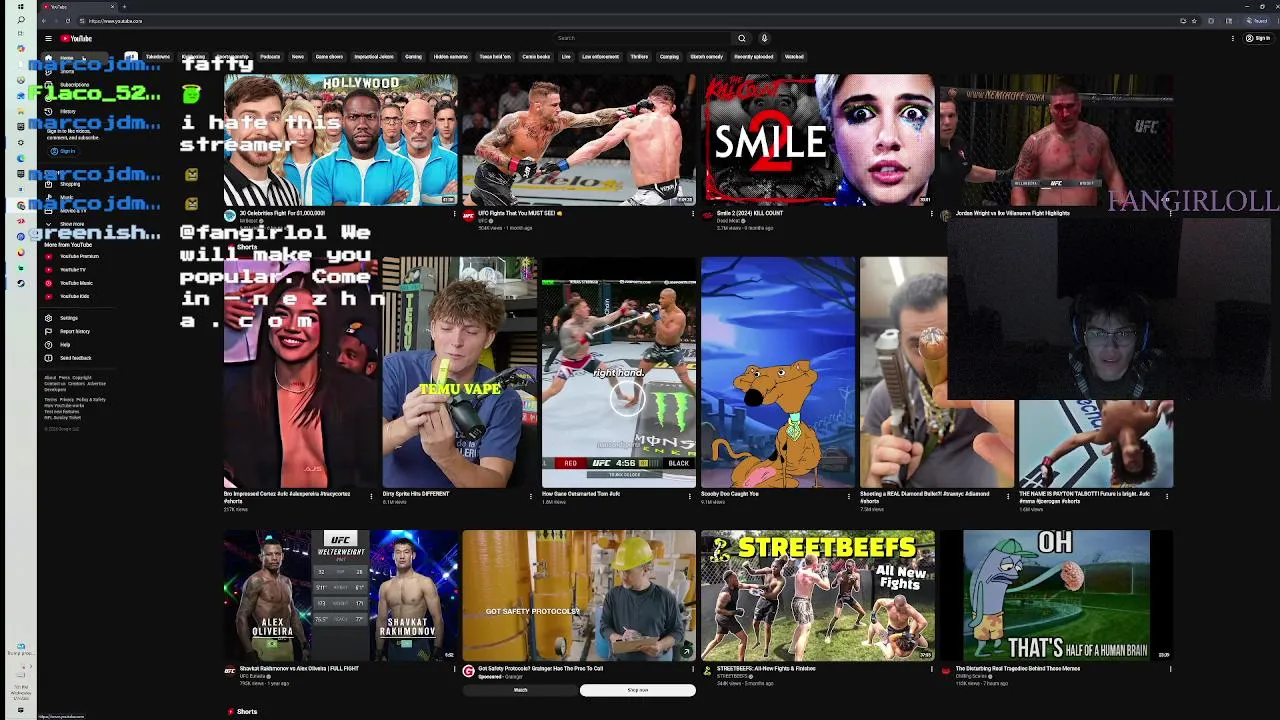Open Windows search from the taskbar
The height and width of the screenshot is (720, 1280).
point(20,20)
